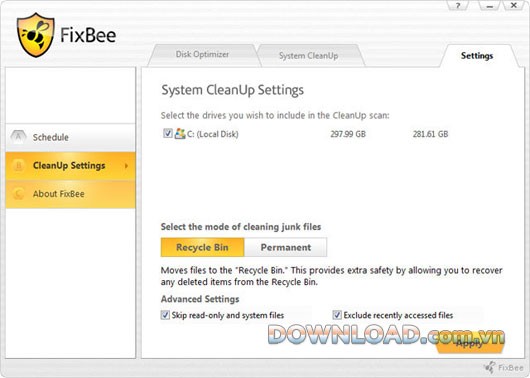
Task: Close the FixBee window
Action: pyautogui.click(x=514, y=6)
